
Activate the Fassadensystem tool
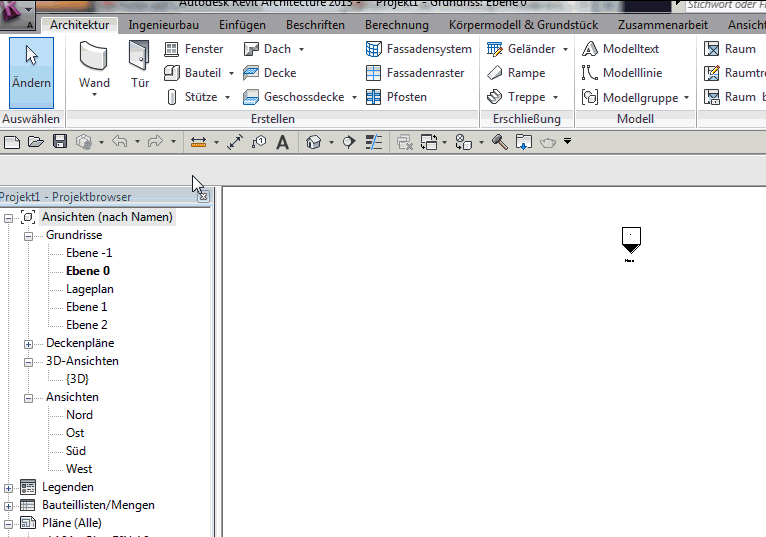pyautogui.click(x=419, y=49)
